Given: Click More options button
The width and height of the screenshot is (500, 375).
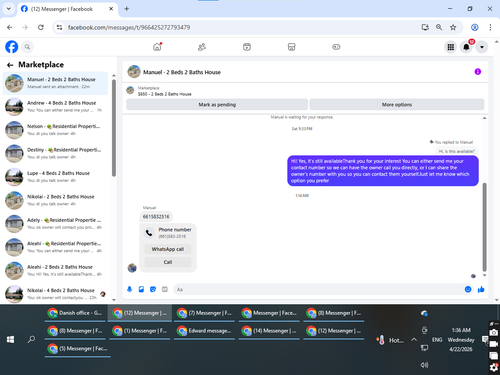Looking at the screenshot, I should [397, 104].
